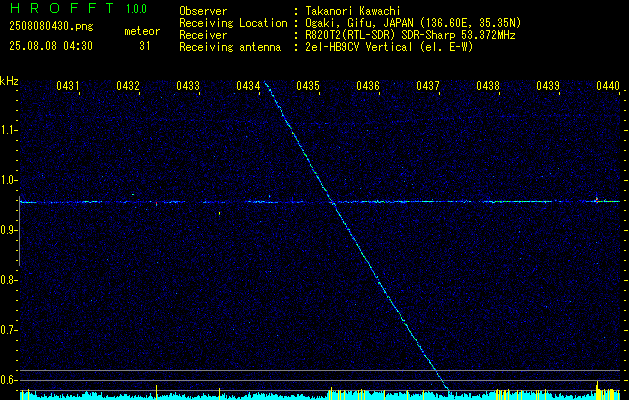Click where the diagonal trace crosses the carrier line
This screenshot has width=629, height=400.
(333, 202)
